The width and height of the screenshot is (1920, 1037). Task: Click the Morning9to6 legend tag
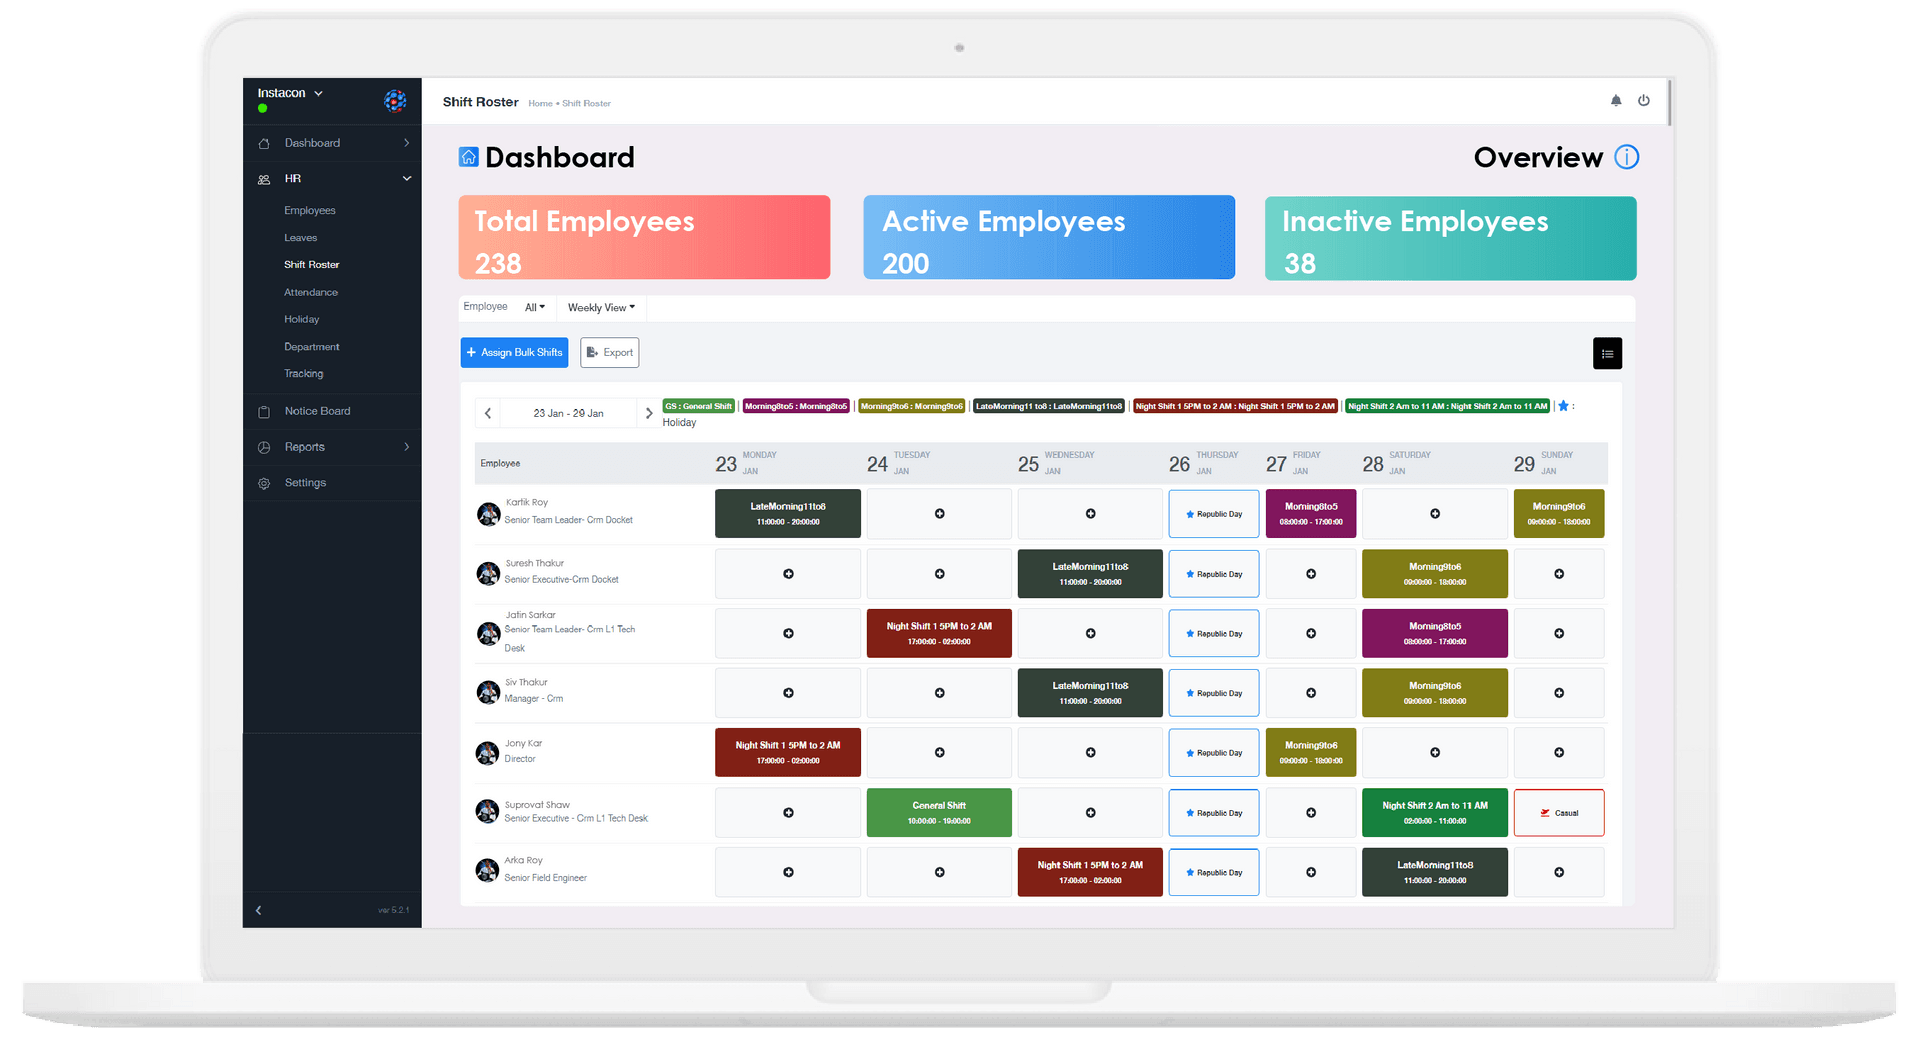coord(912,406)
